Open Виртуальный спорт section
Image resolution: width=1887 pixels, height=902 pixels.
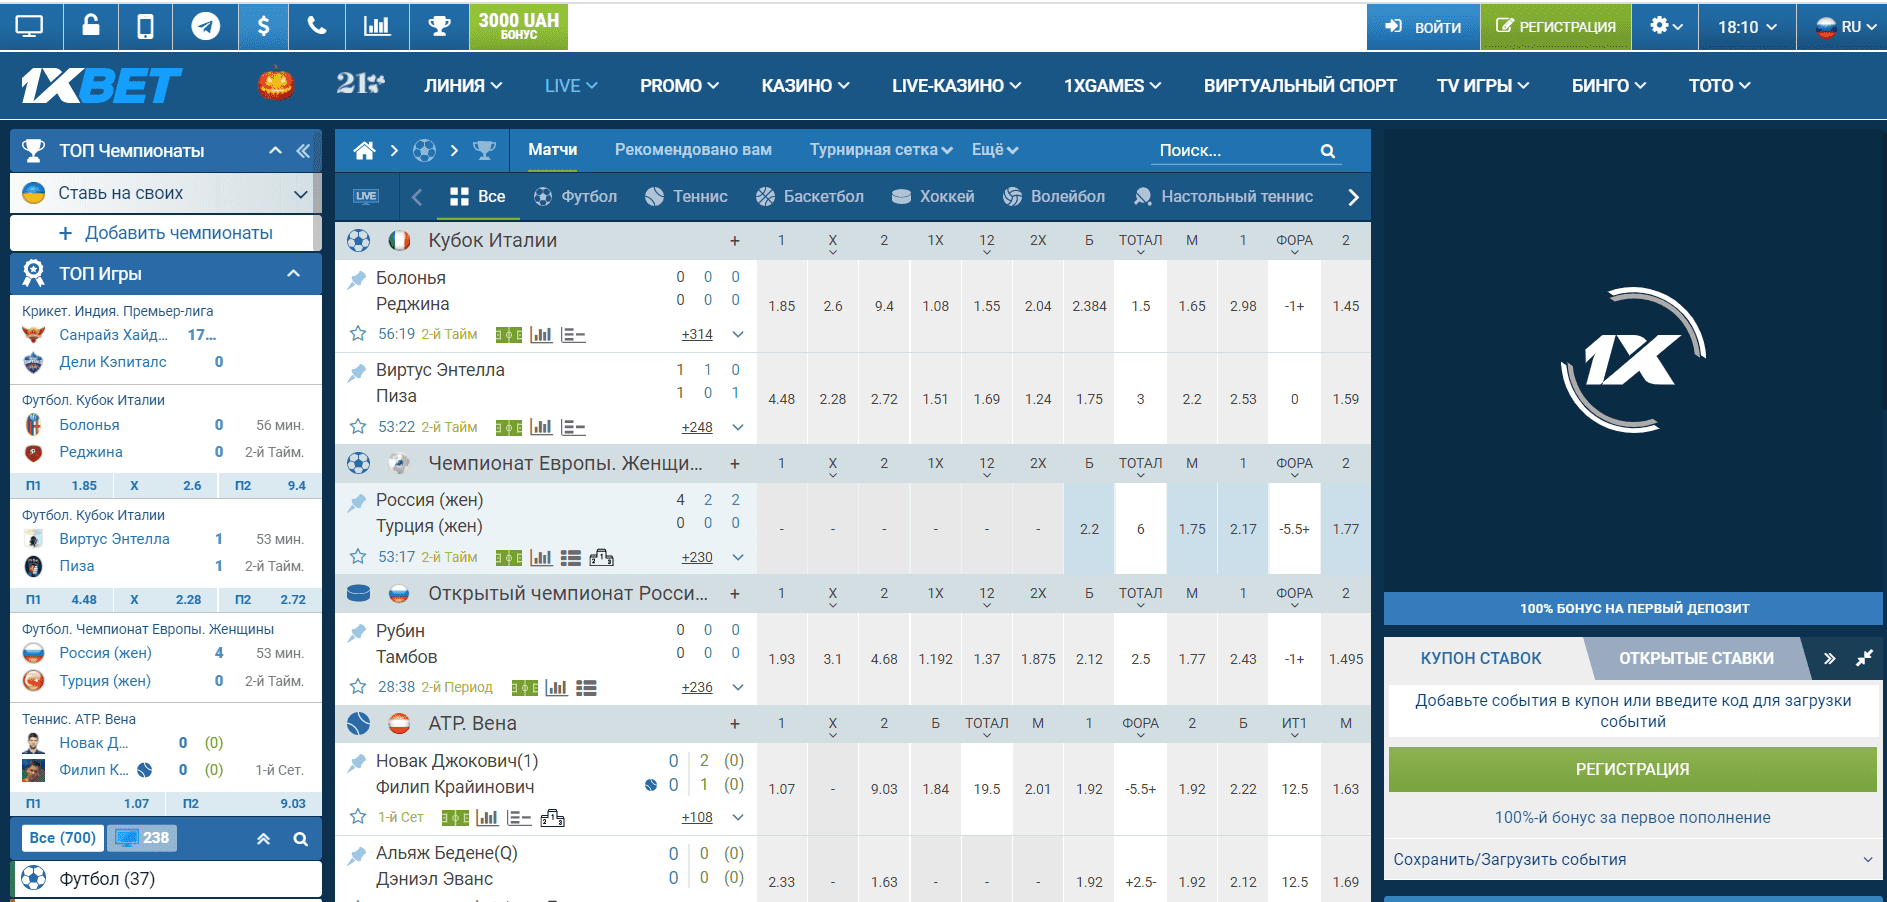pyautogui.click(x=1300, y=86)
